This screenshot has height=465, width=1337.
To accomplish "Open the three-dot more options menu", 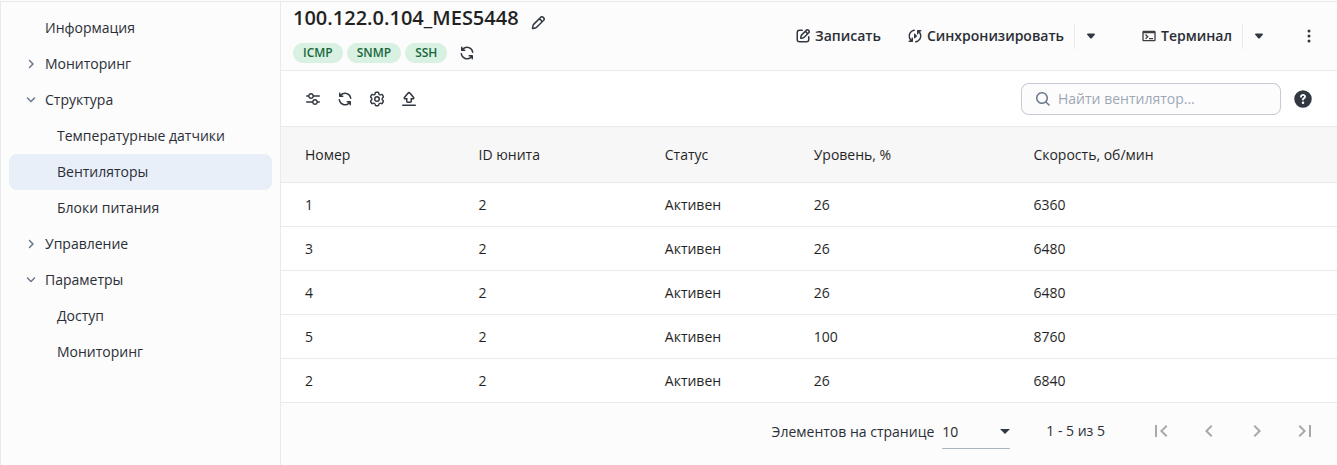I will pyautogui.click(x=1309, y=36).
